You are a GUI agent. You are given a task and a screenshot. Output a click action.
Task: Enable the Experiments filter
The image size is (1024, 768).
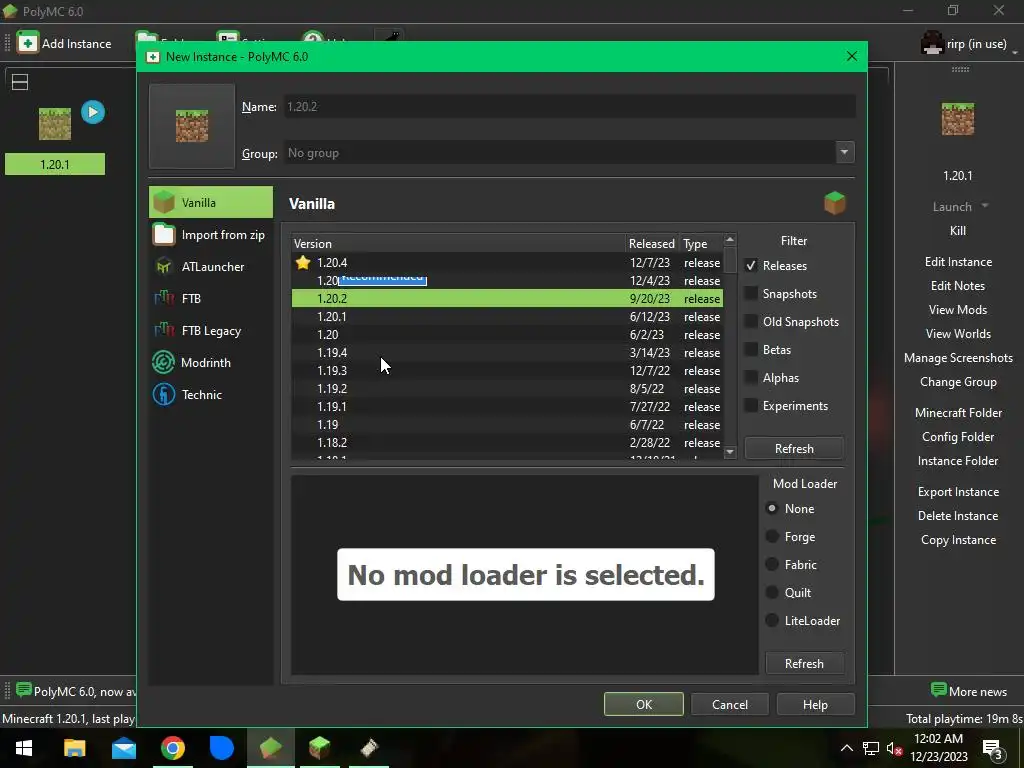click(x=751, y=406)
